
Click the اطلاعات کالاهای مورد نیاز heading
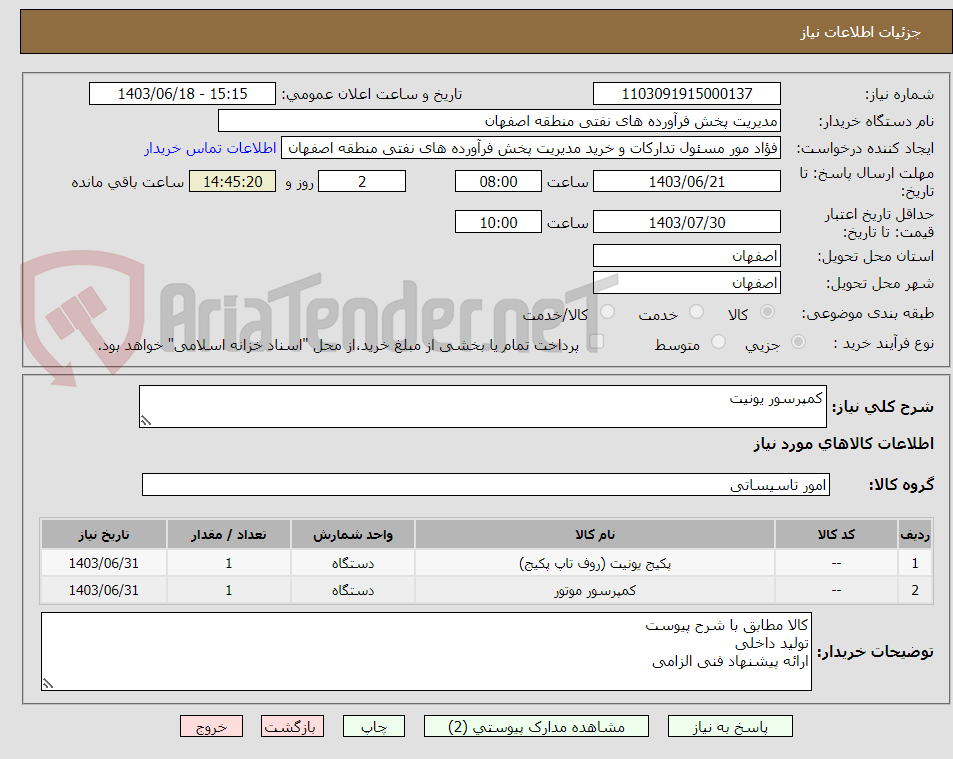click(844, 444)
